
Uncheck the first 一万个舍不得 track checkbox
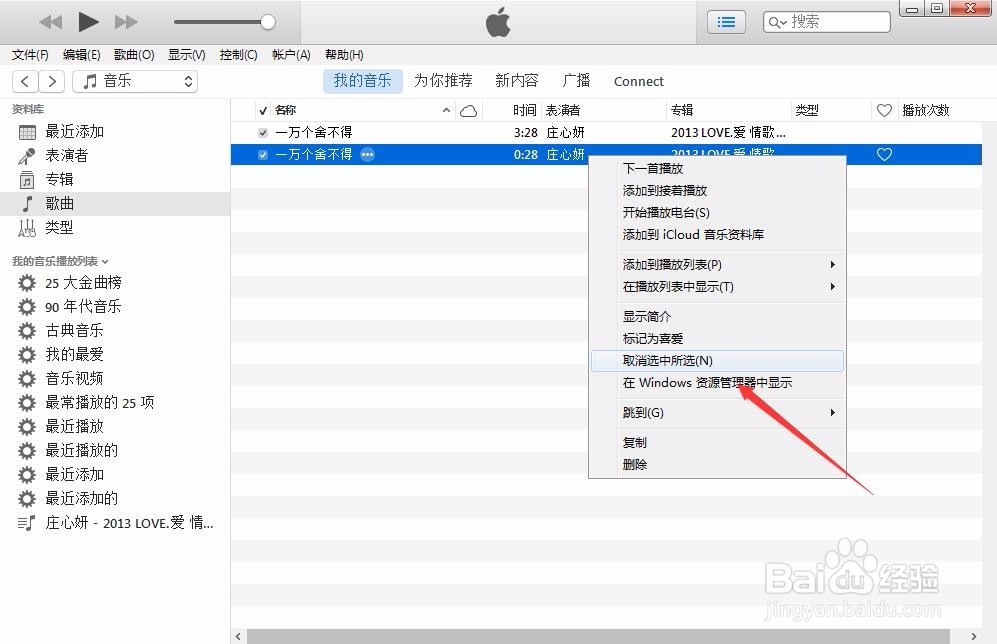pyautogui.click(x=262, y=131)
